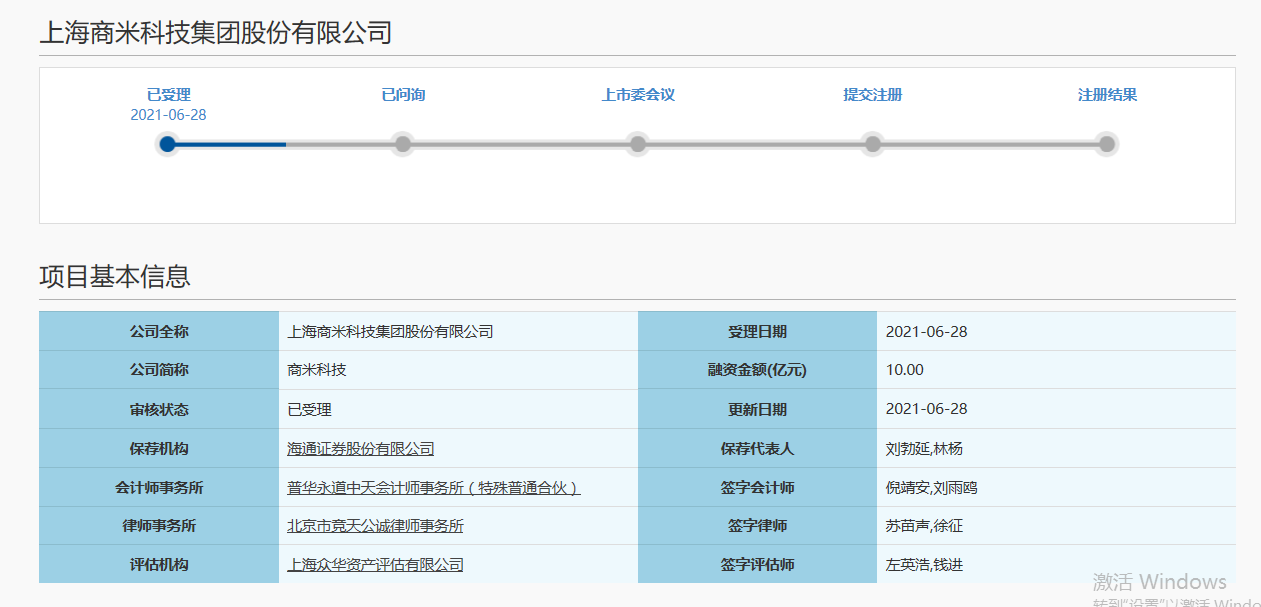Click the 倪靖安,刘雨鸥 accountants cell
This screenshot has height=607, width=1261.
(1056, 488)
